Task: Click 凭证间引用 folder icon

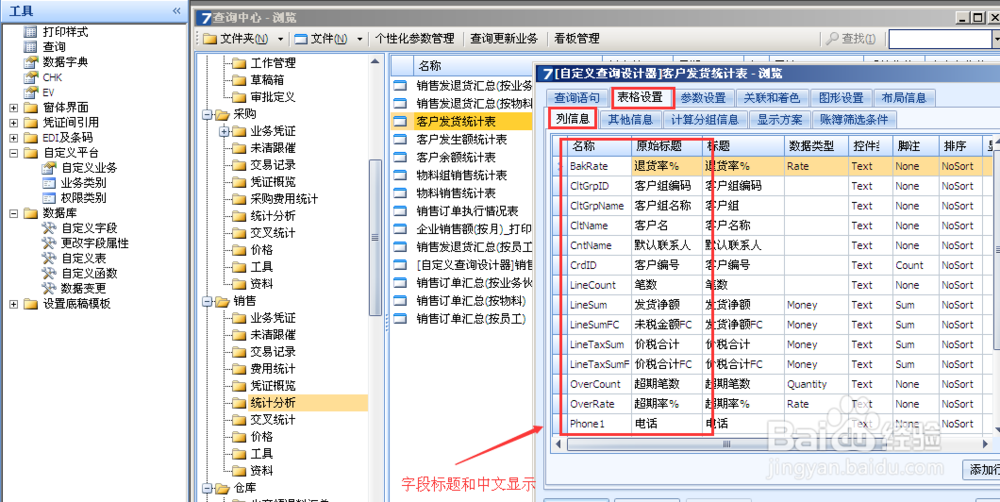Action: (30, 122)
